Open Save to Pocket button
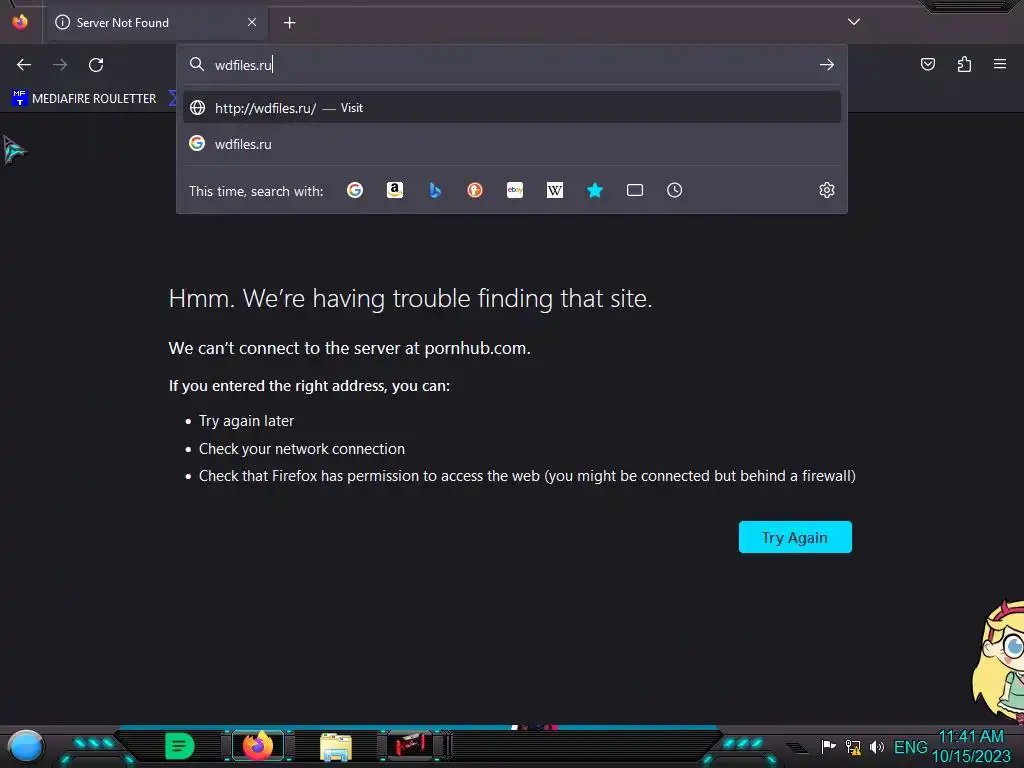The image size is (1024, 768). click(x=927, y=64)
